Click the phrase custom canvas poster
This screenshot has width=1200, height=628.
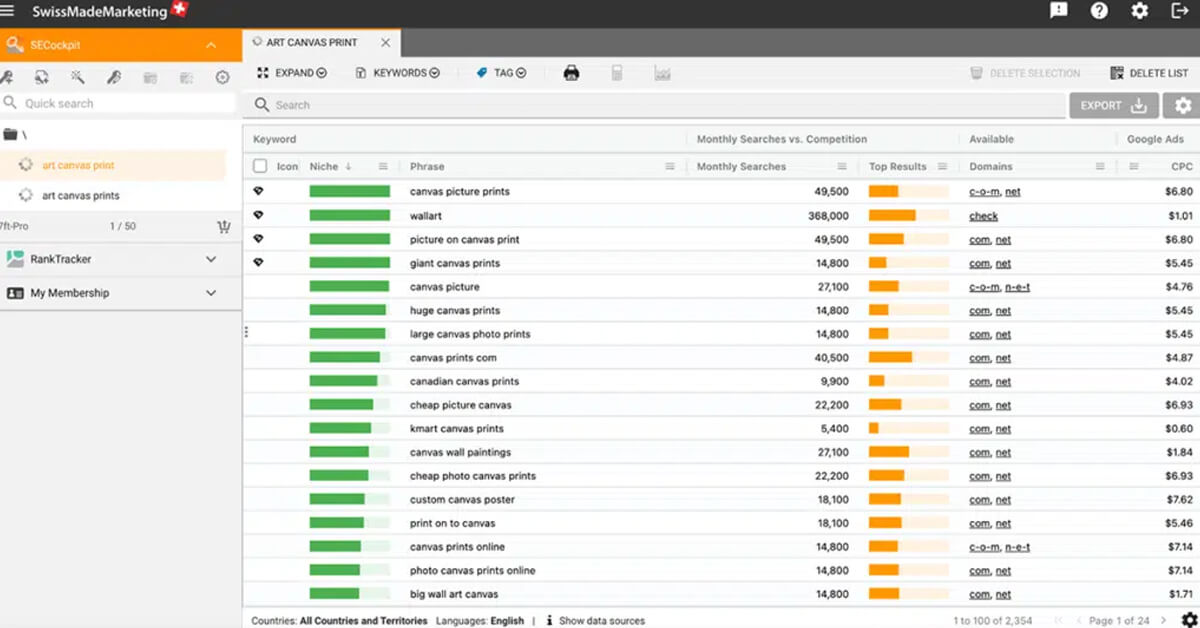click(460, 500)
